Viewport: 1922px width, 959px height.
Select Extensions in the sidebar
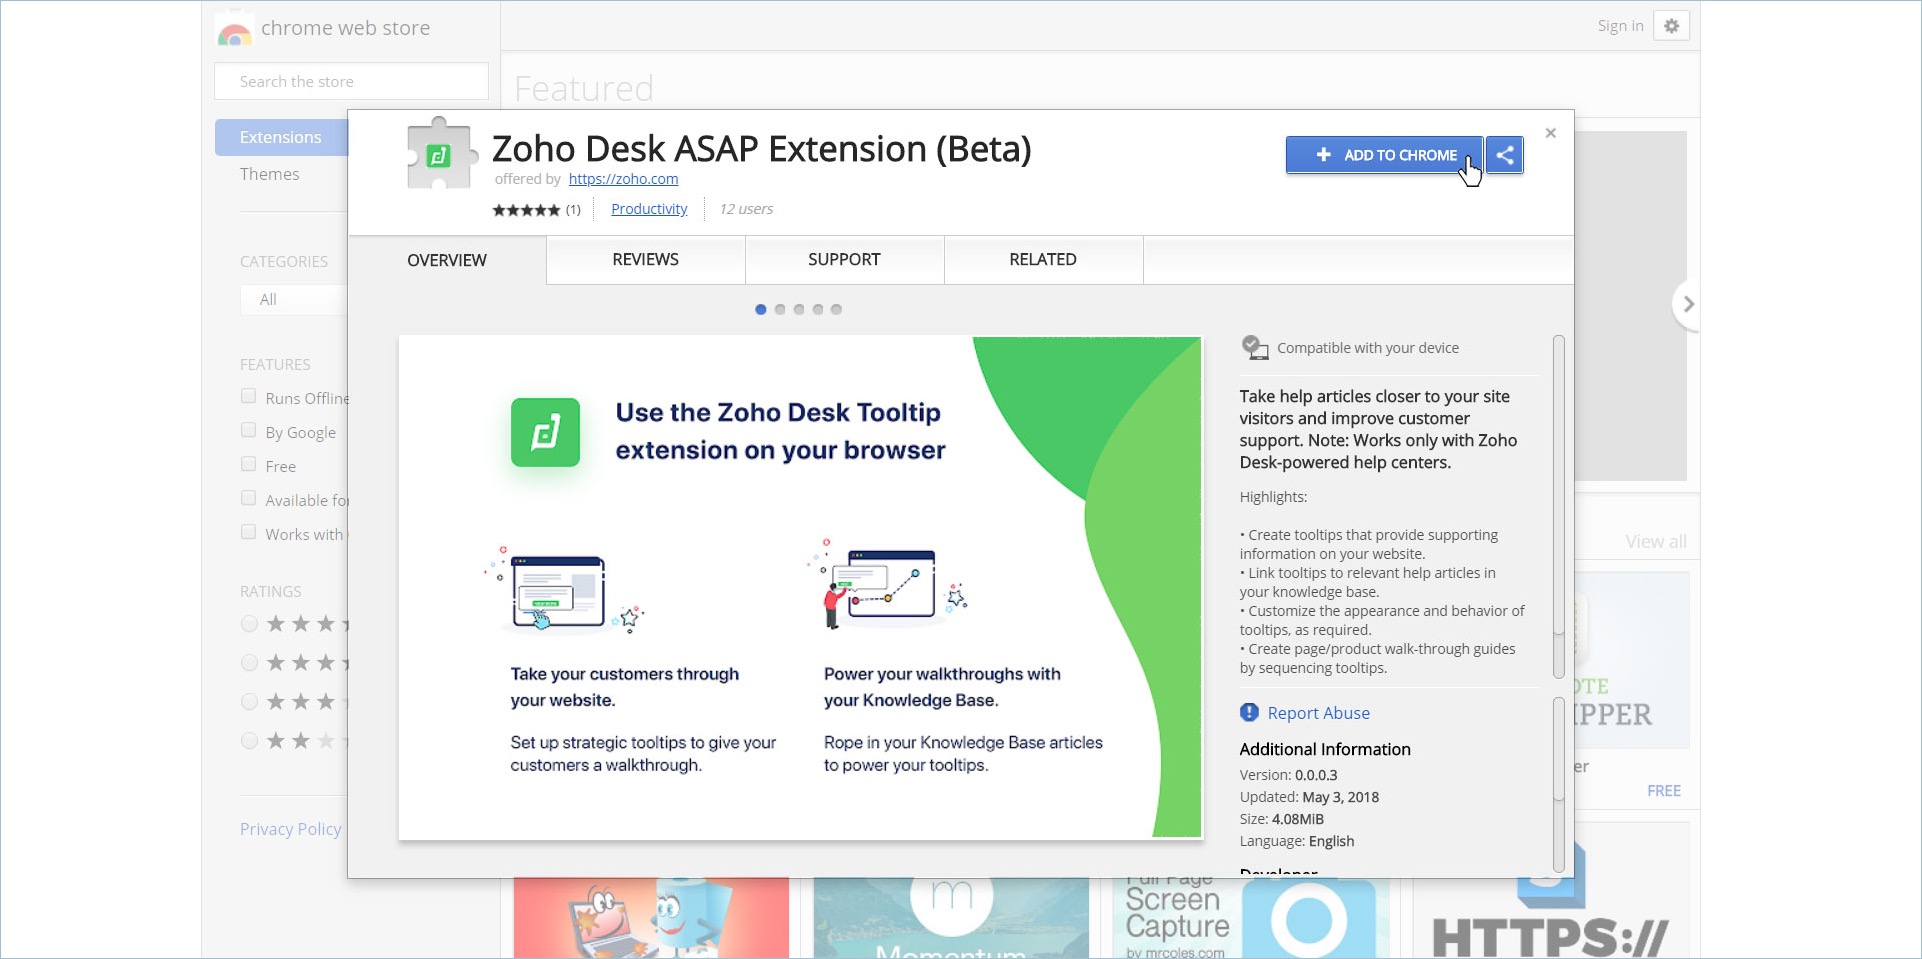coord(281,137)
